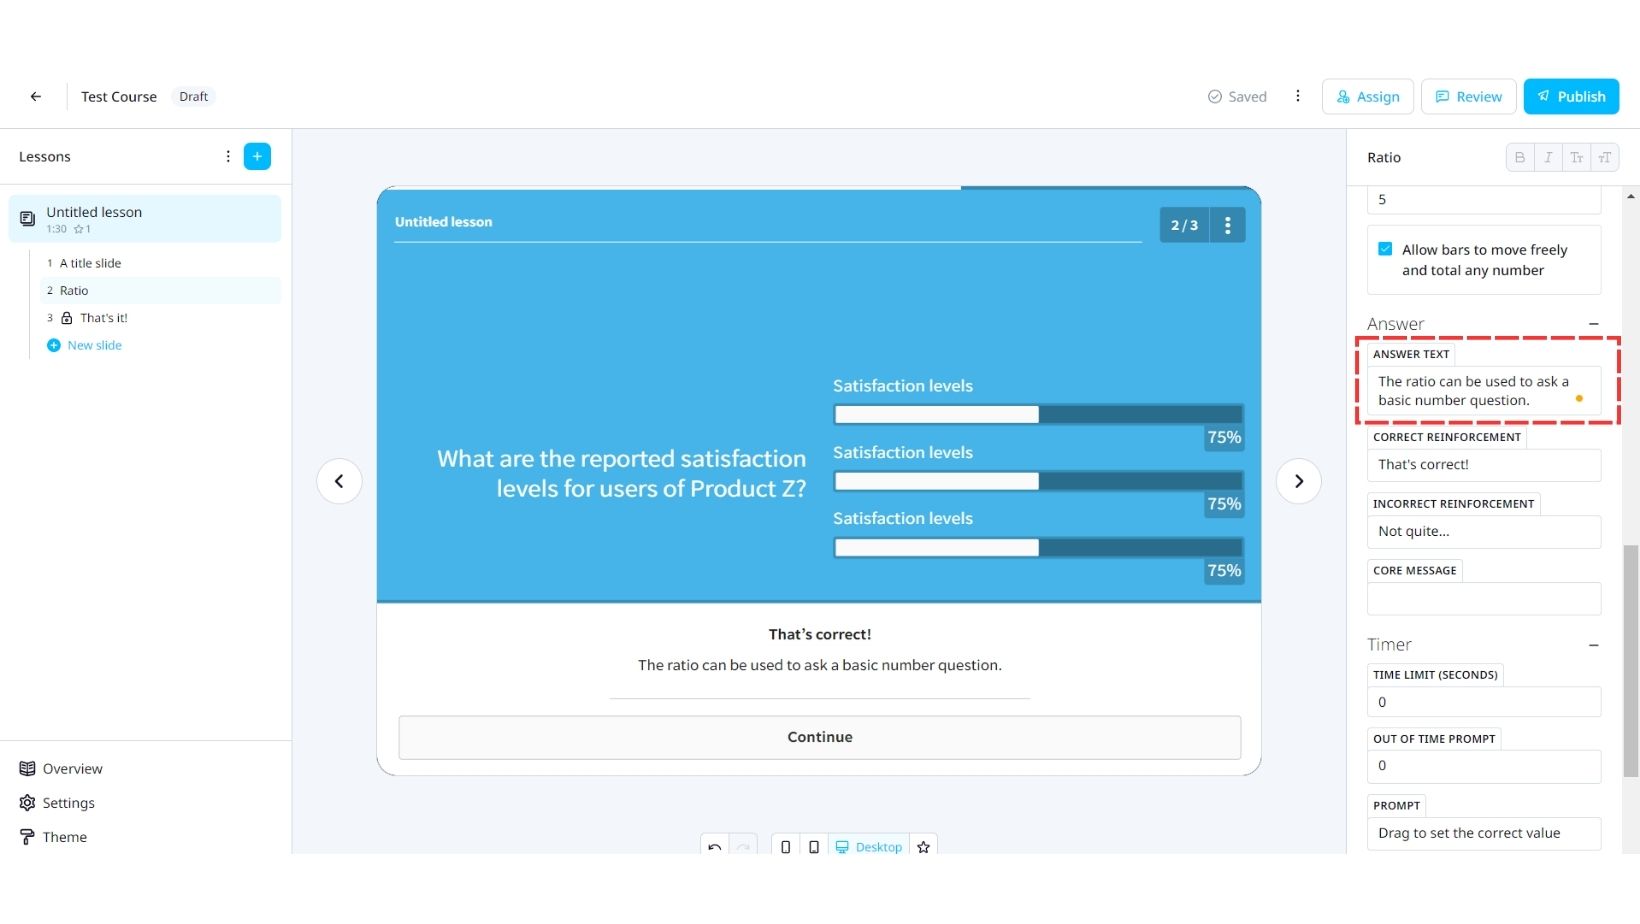
Task: Open the slide options three-dot menu
Action: (x=1227, y=225)
